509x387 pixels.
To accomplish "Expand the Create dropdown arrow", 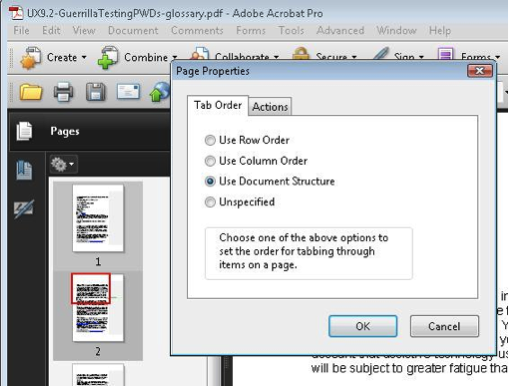I will point(84,57).
